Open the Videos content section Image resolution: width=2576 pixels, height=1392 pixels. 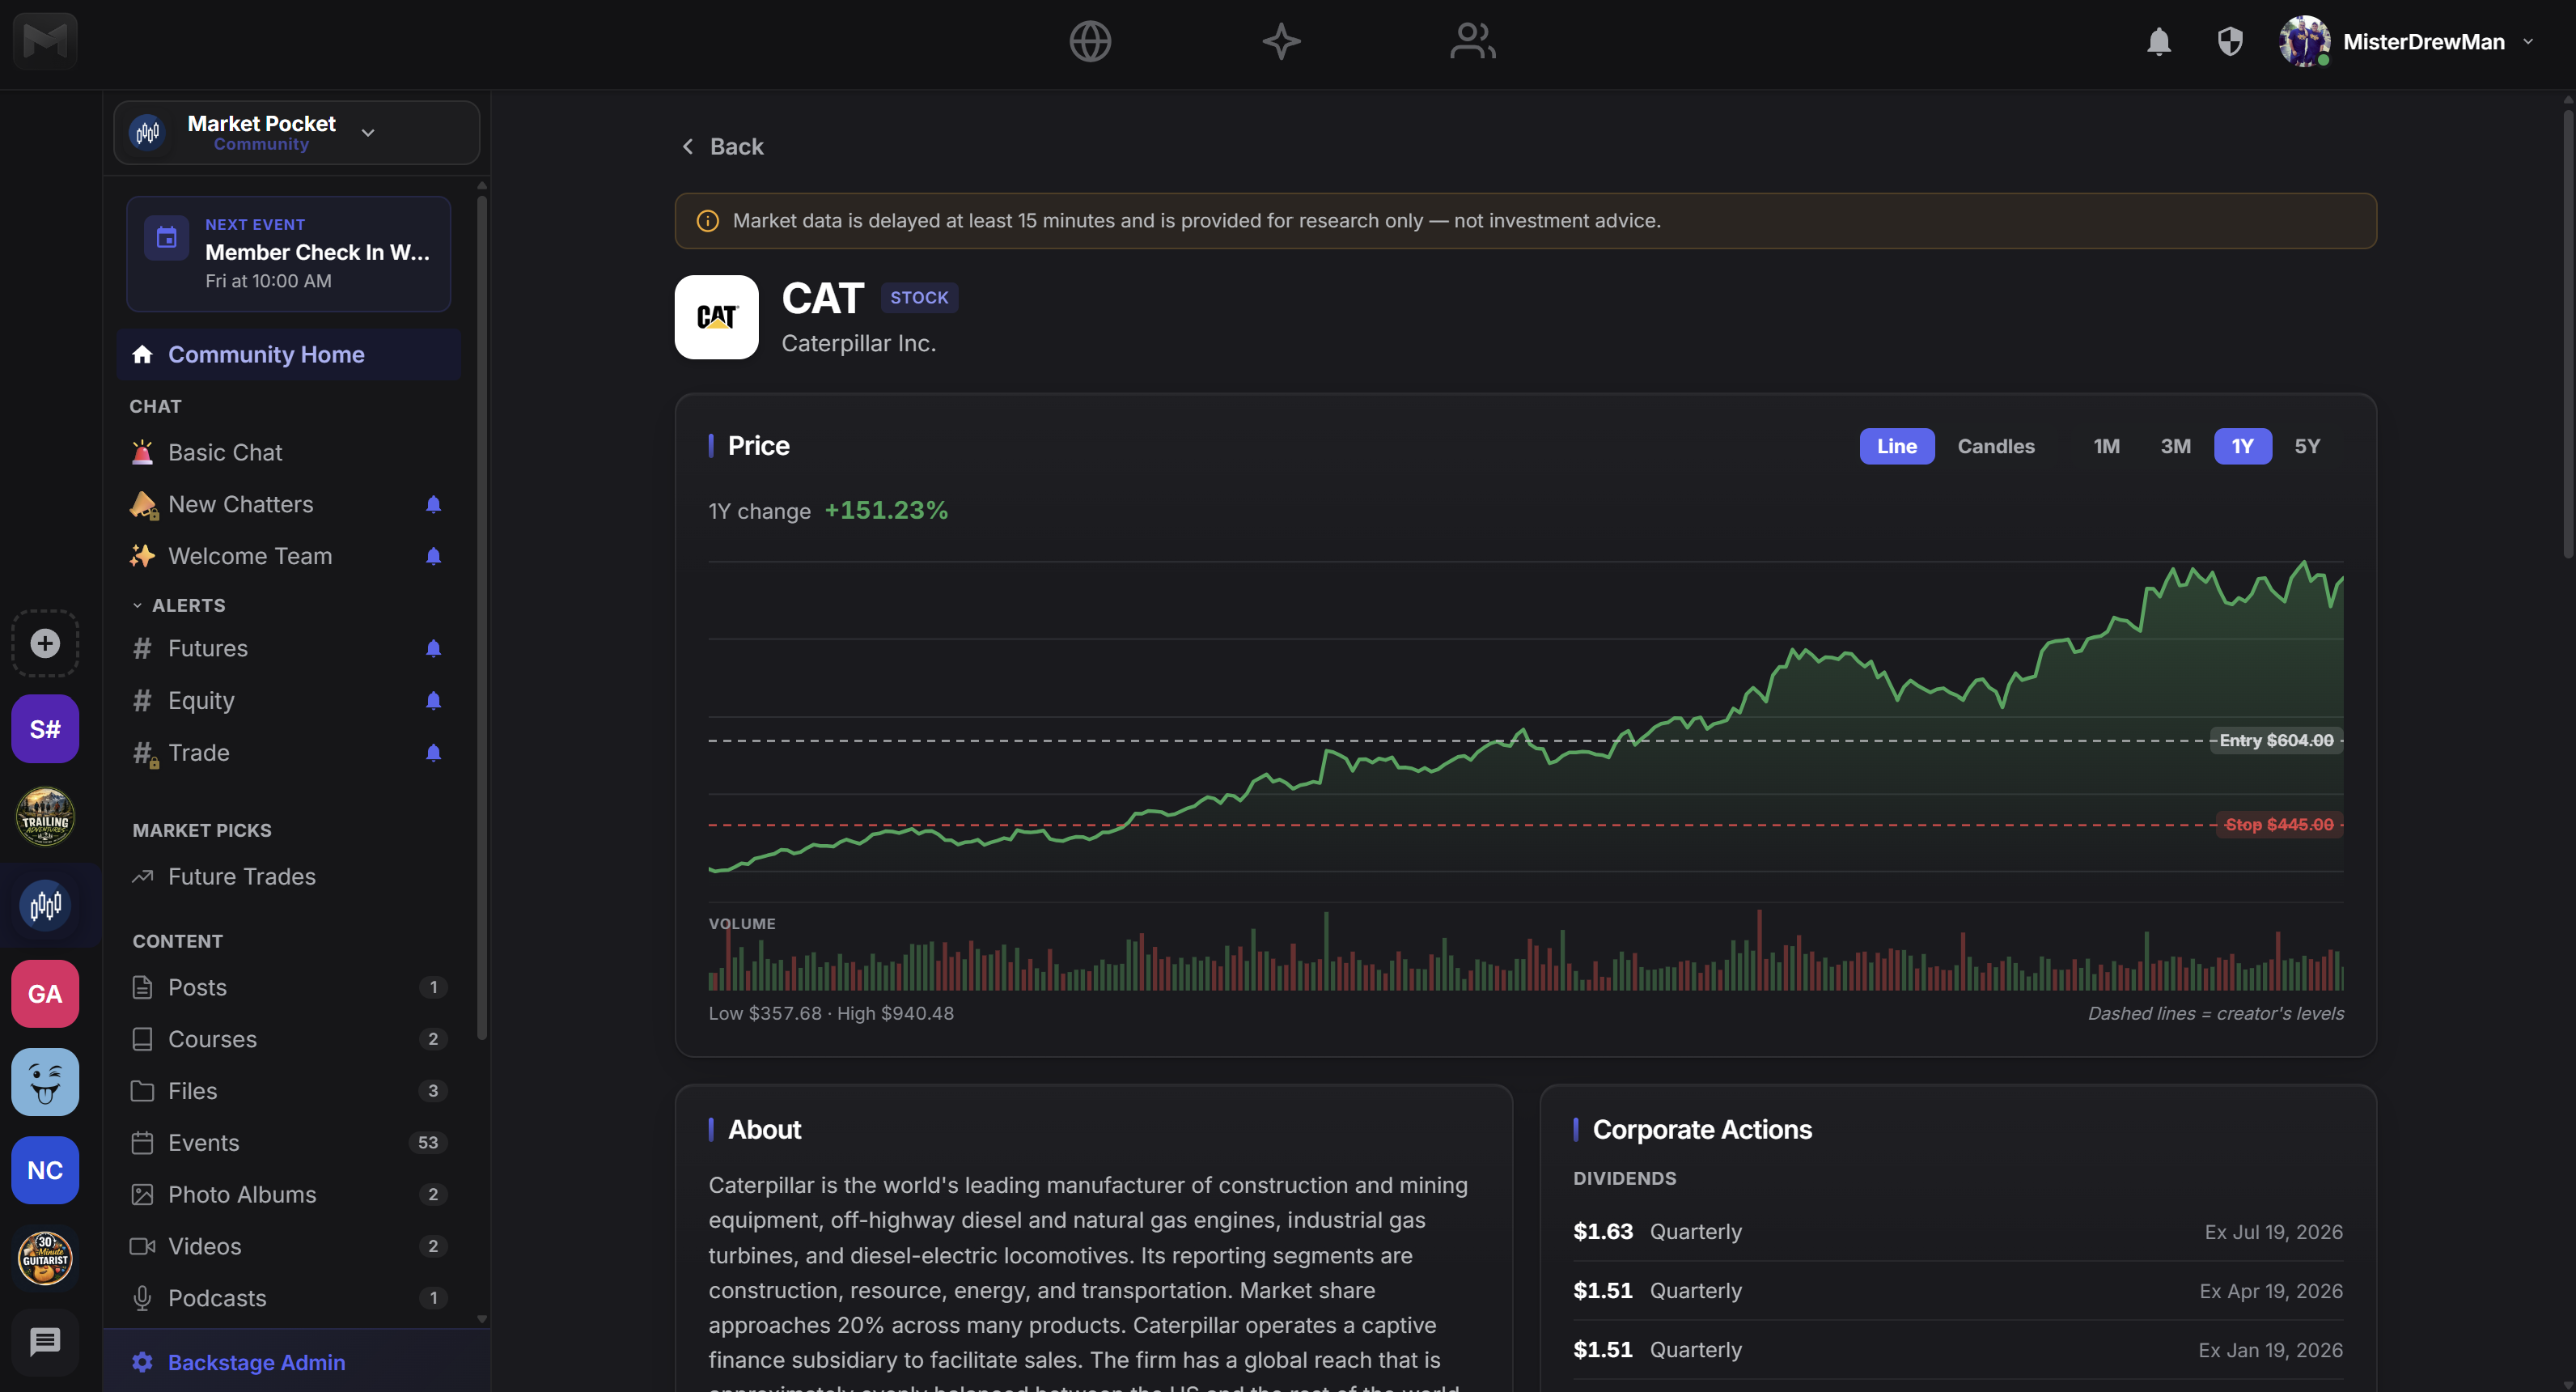[288, 1246]
